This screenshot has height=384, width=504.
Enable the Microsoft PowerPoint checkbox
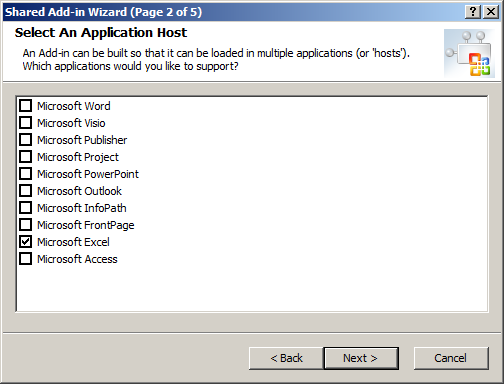point(25,174)
